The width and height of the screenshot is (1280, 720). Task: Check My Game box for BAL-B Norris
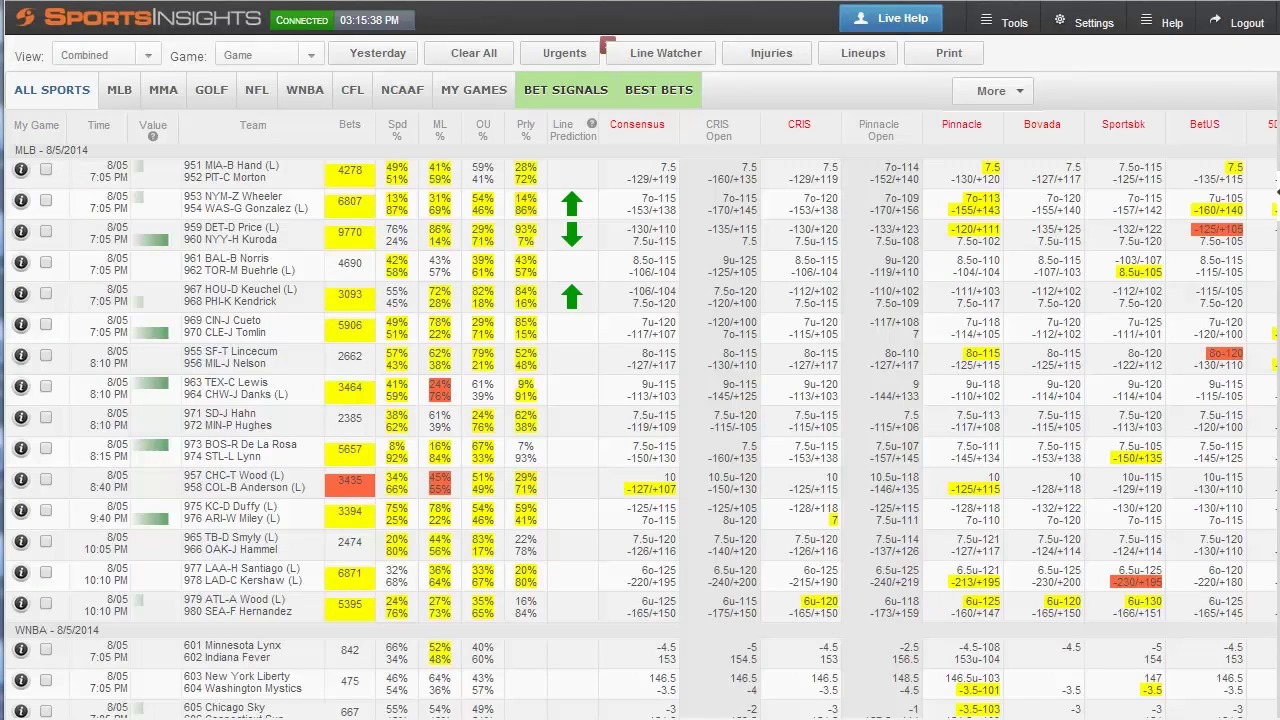coord(46,263)
